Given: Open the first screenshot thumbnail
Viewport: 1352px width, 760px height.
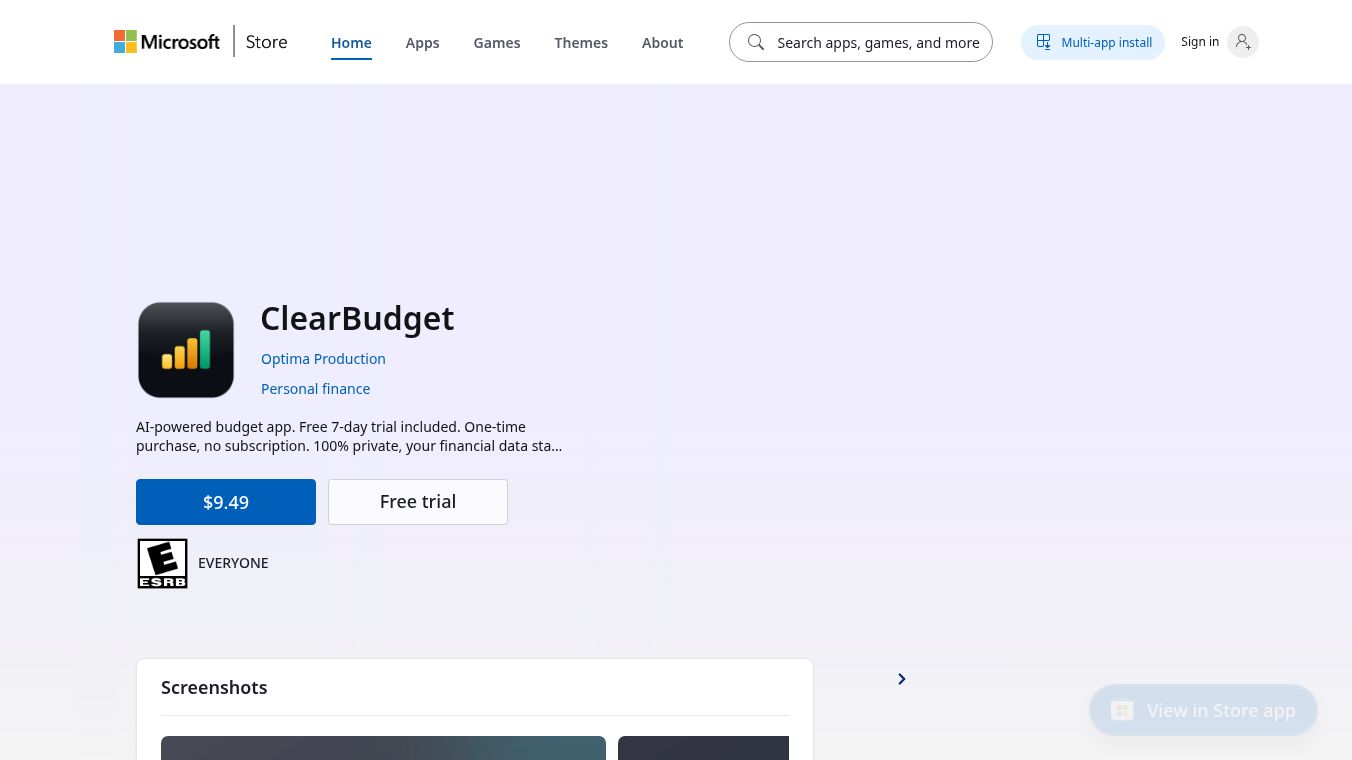Looking at the screenshot, I should tap(383, 748).
